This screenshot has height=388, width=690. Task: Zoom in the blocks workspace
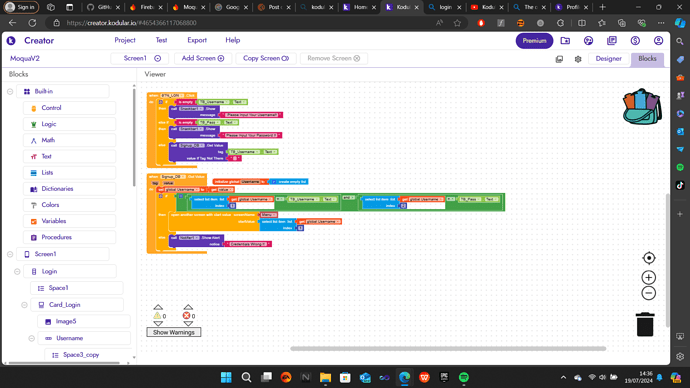(x=649, y=278)
